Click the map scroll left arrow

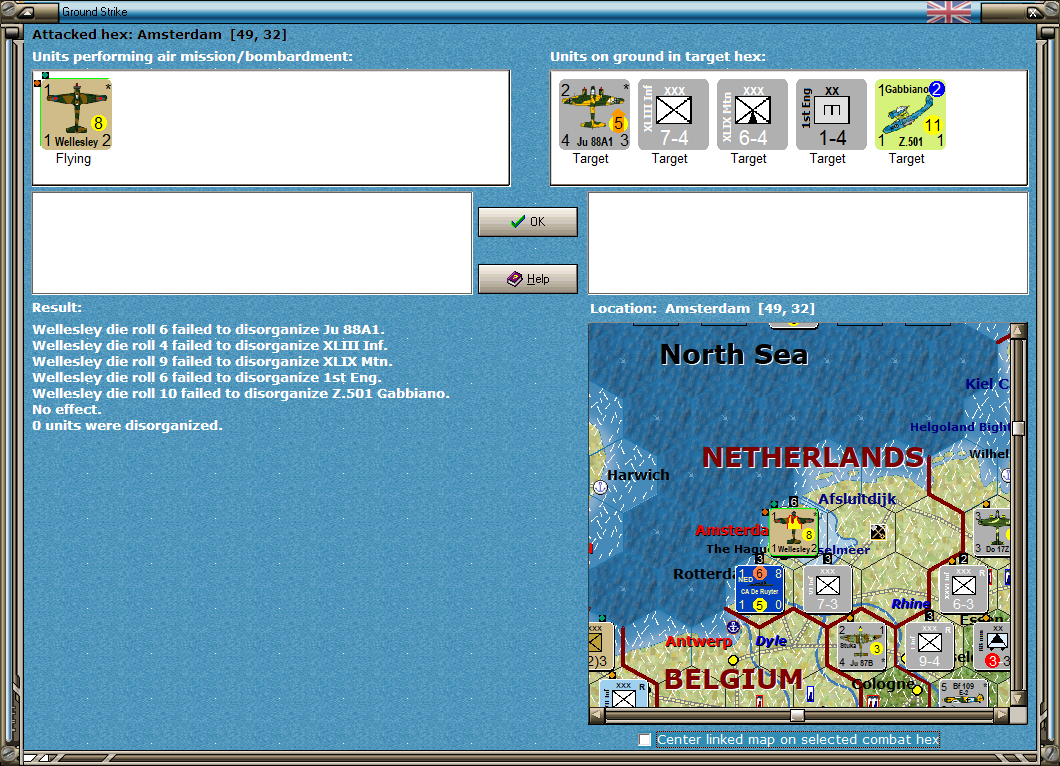coord(596,715)
